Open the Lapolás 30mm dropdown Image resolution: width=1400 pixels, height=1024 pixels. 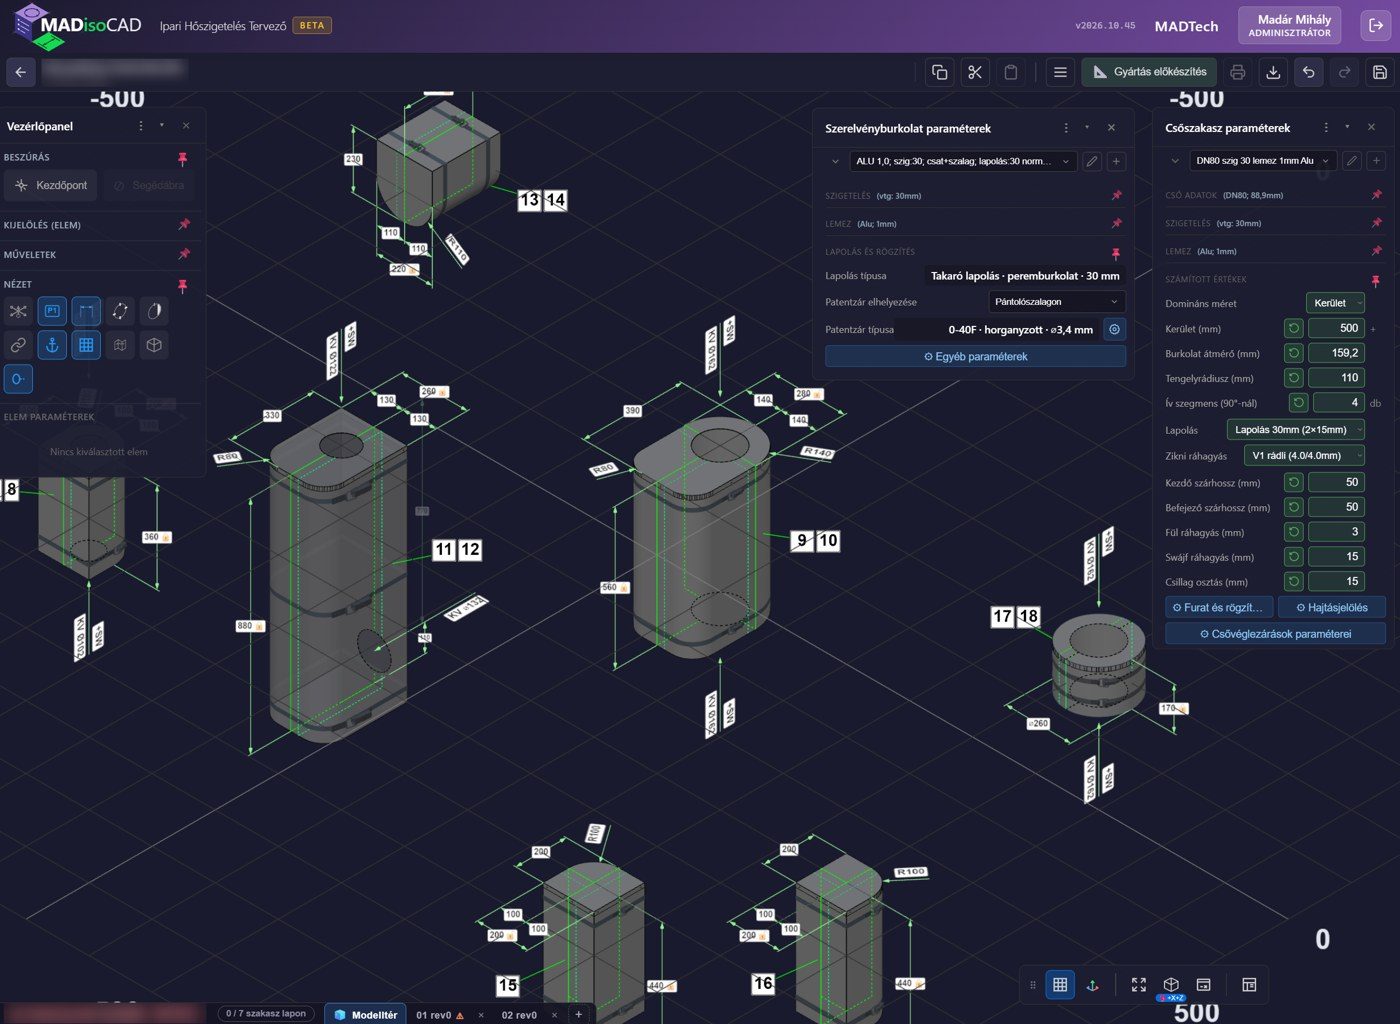click(1296, 430)
